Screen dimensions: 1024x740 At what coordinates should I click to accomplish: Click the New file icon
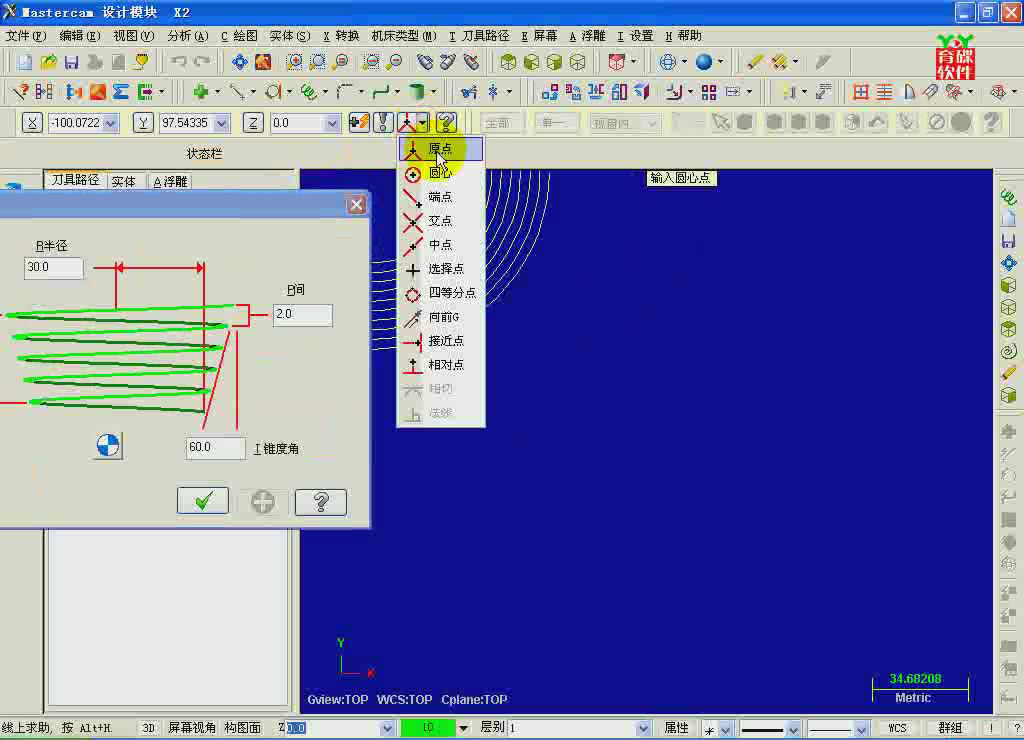pyautogui.click(x=25, y=62)
